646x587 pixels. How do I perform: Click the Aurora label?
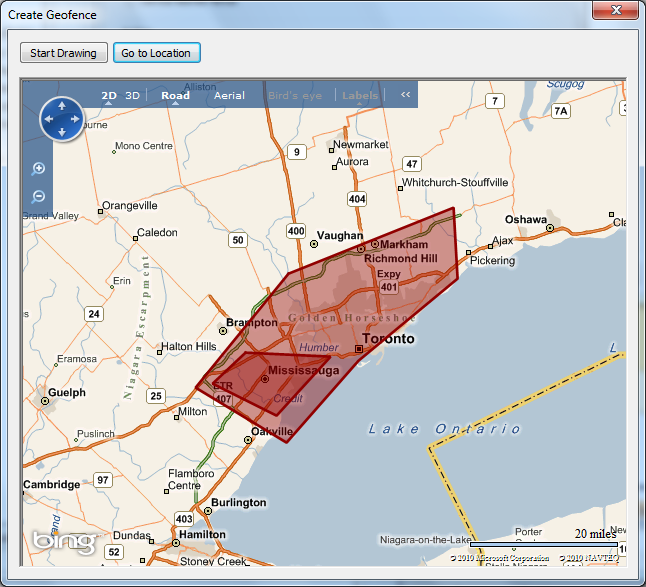[353, 161]
